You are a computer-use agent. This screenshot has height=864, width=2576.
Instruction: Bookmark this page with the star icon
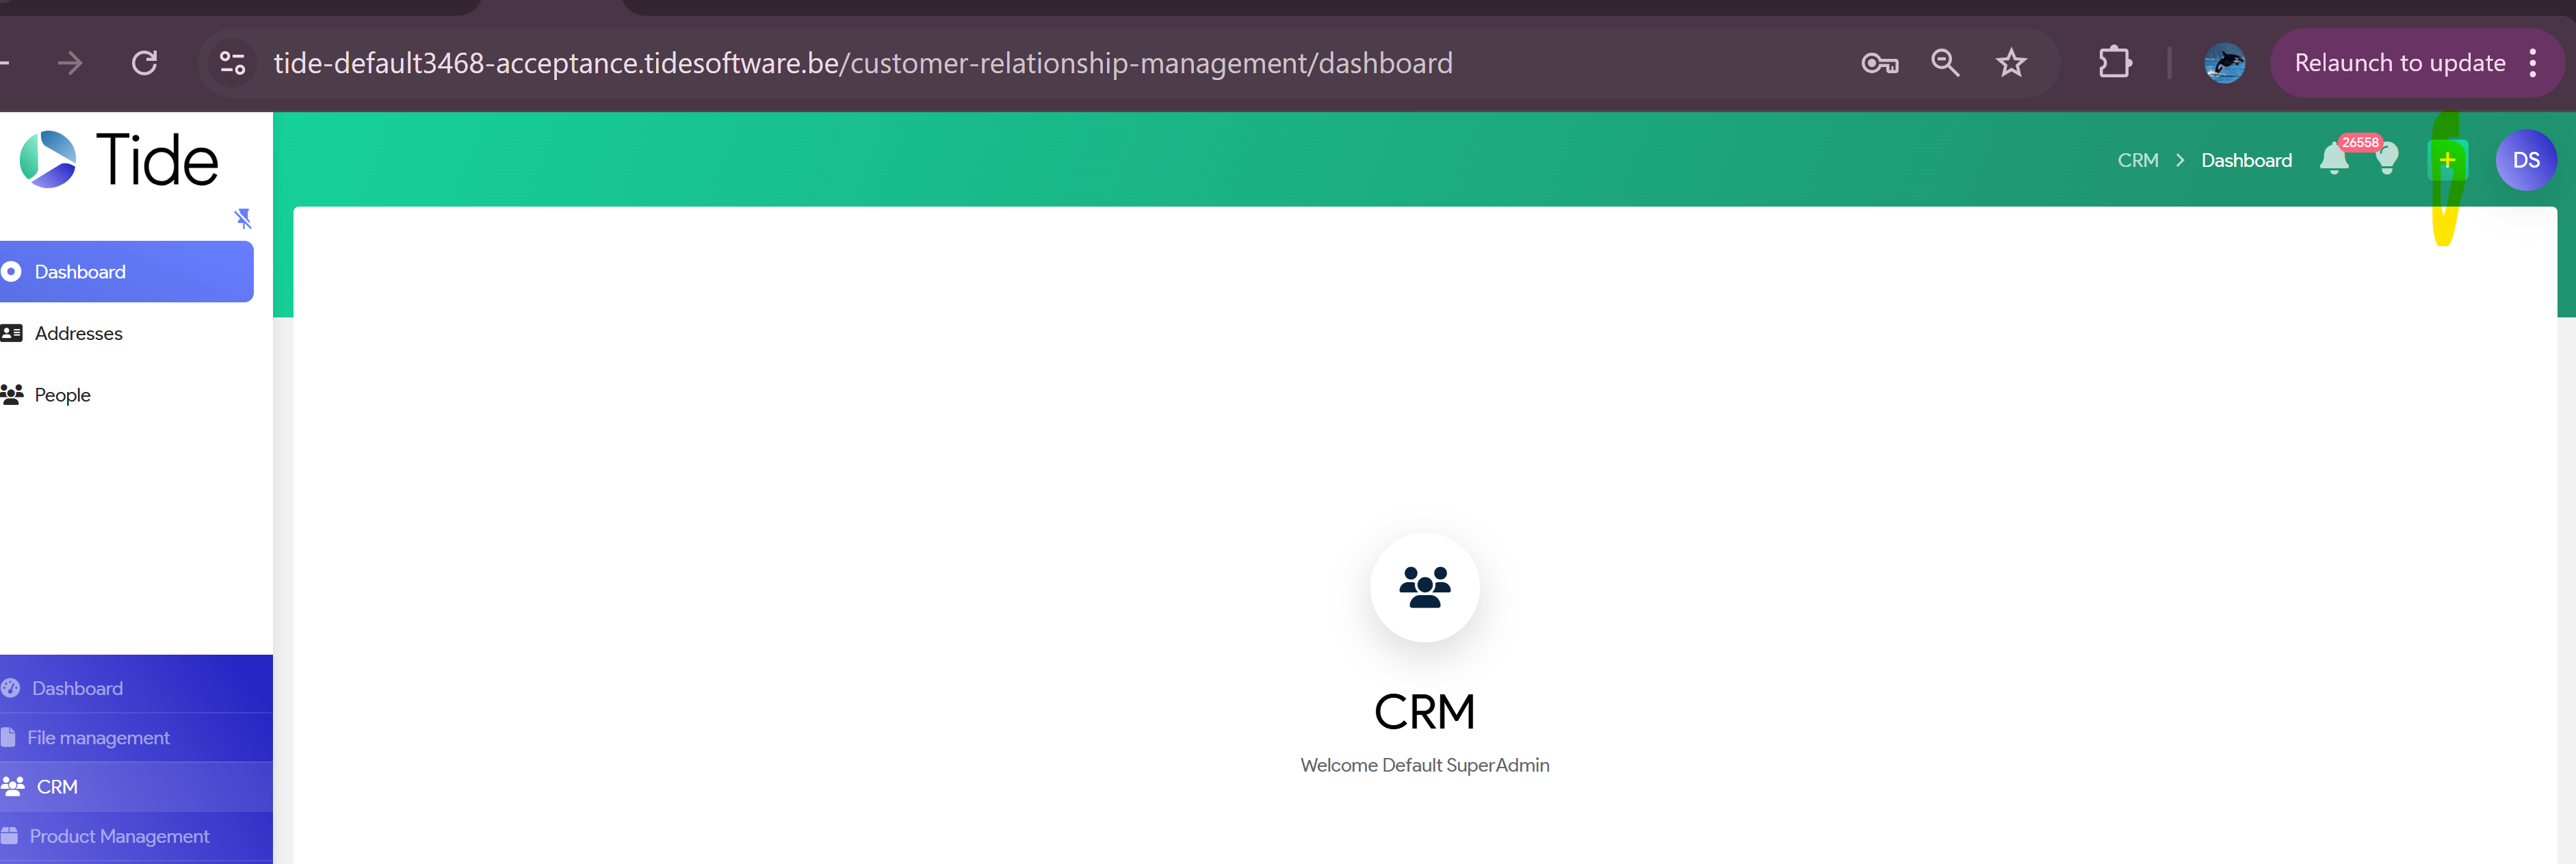click(x=2010, y=64)
